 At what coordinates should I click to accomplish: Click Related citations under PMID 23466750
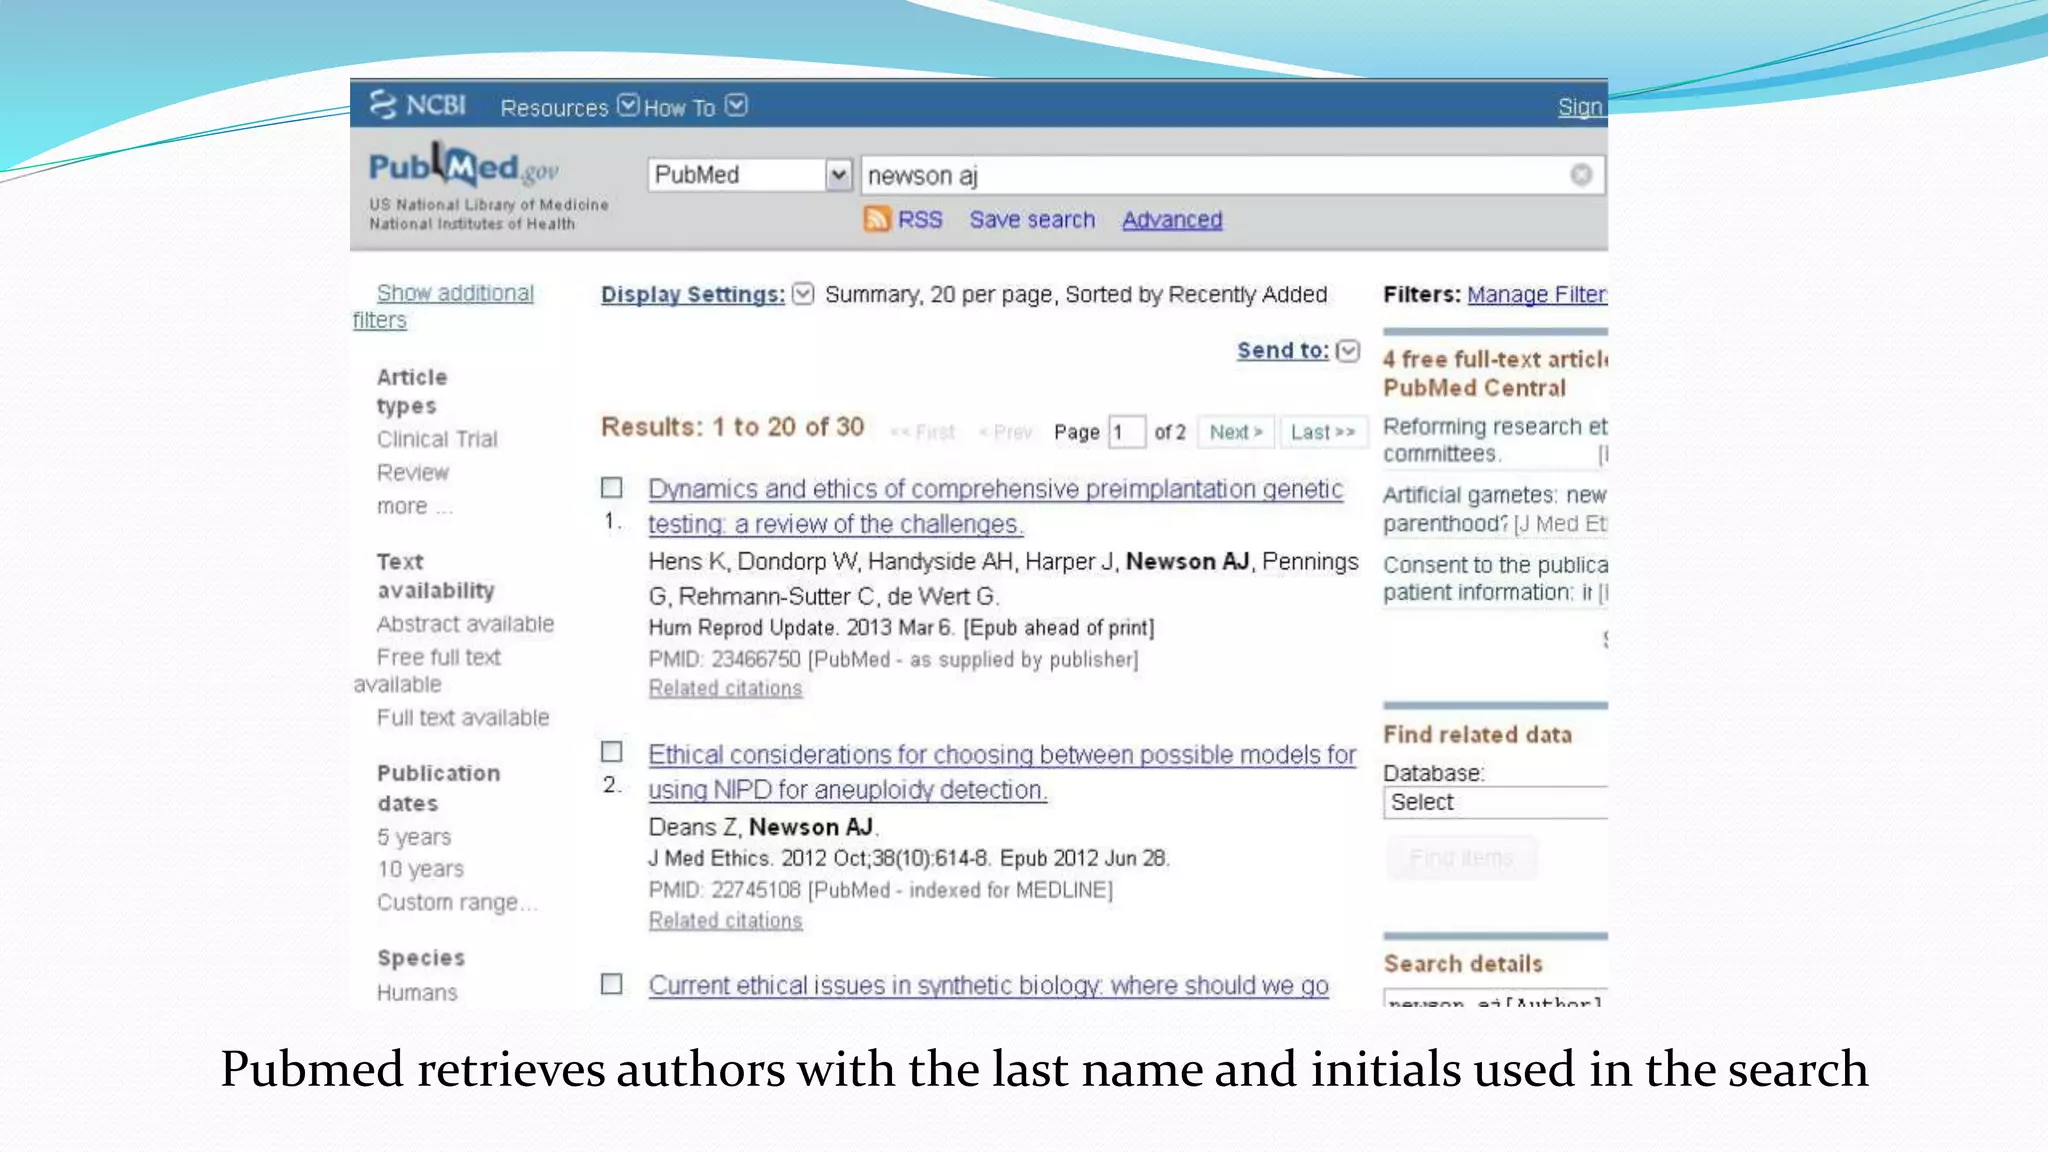pyautogui.click(x=725, y=688)
